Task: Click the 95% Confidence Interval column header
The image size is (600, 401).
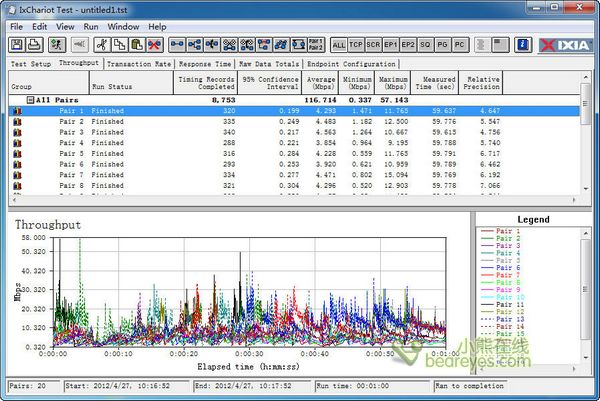Action: (270, 83)
